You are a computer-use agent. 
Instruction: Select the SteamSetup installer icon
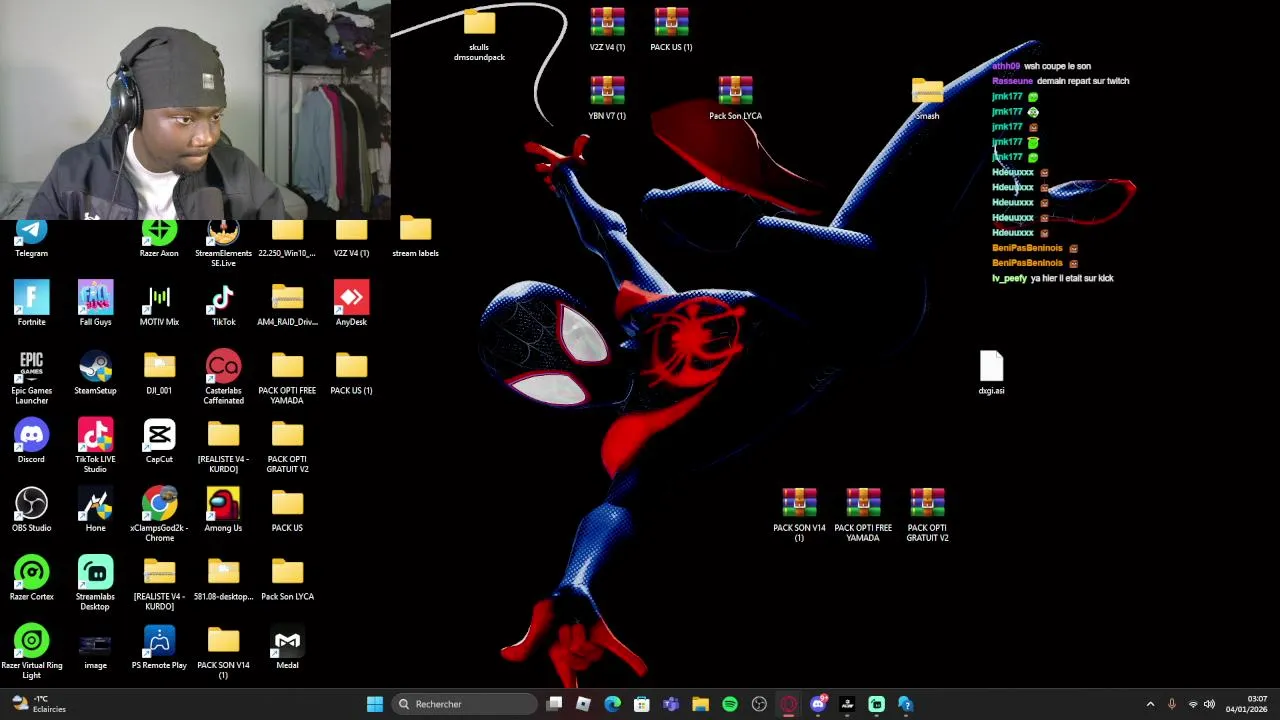point(95,373)
